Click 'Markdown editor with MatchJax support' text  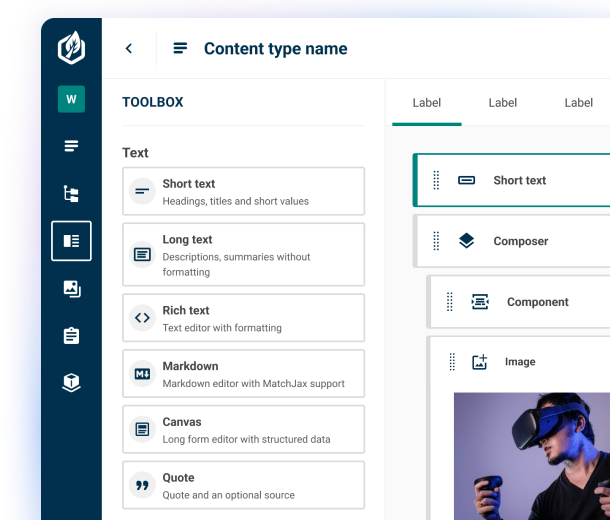(253, 383)
